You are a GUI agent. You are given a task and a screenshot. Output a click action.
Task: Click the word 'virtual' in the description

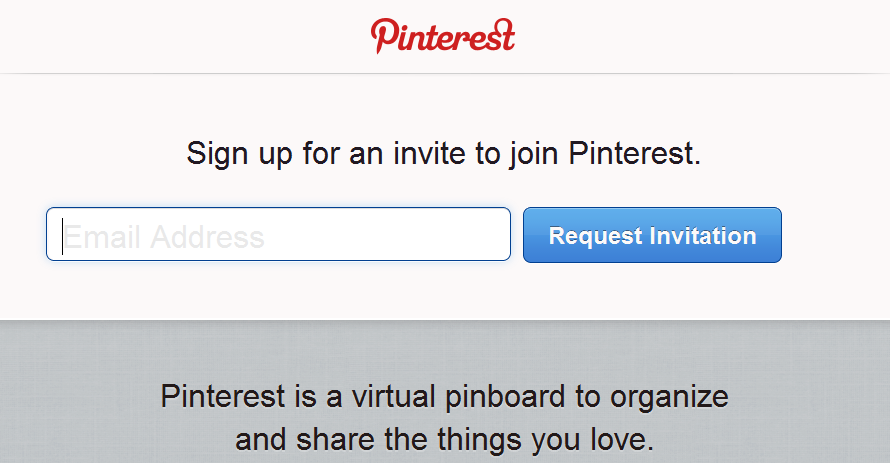393,395
